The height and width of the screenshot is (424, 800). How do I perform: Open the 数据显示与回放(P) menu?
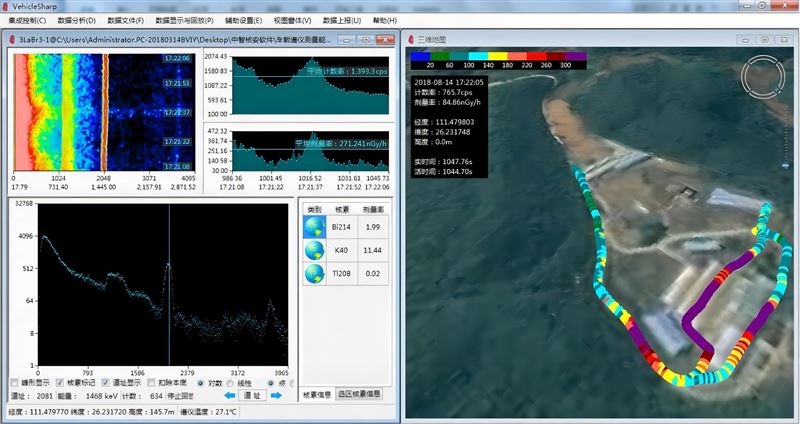pyautogui.click(x=184, y=20)
